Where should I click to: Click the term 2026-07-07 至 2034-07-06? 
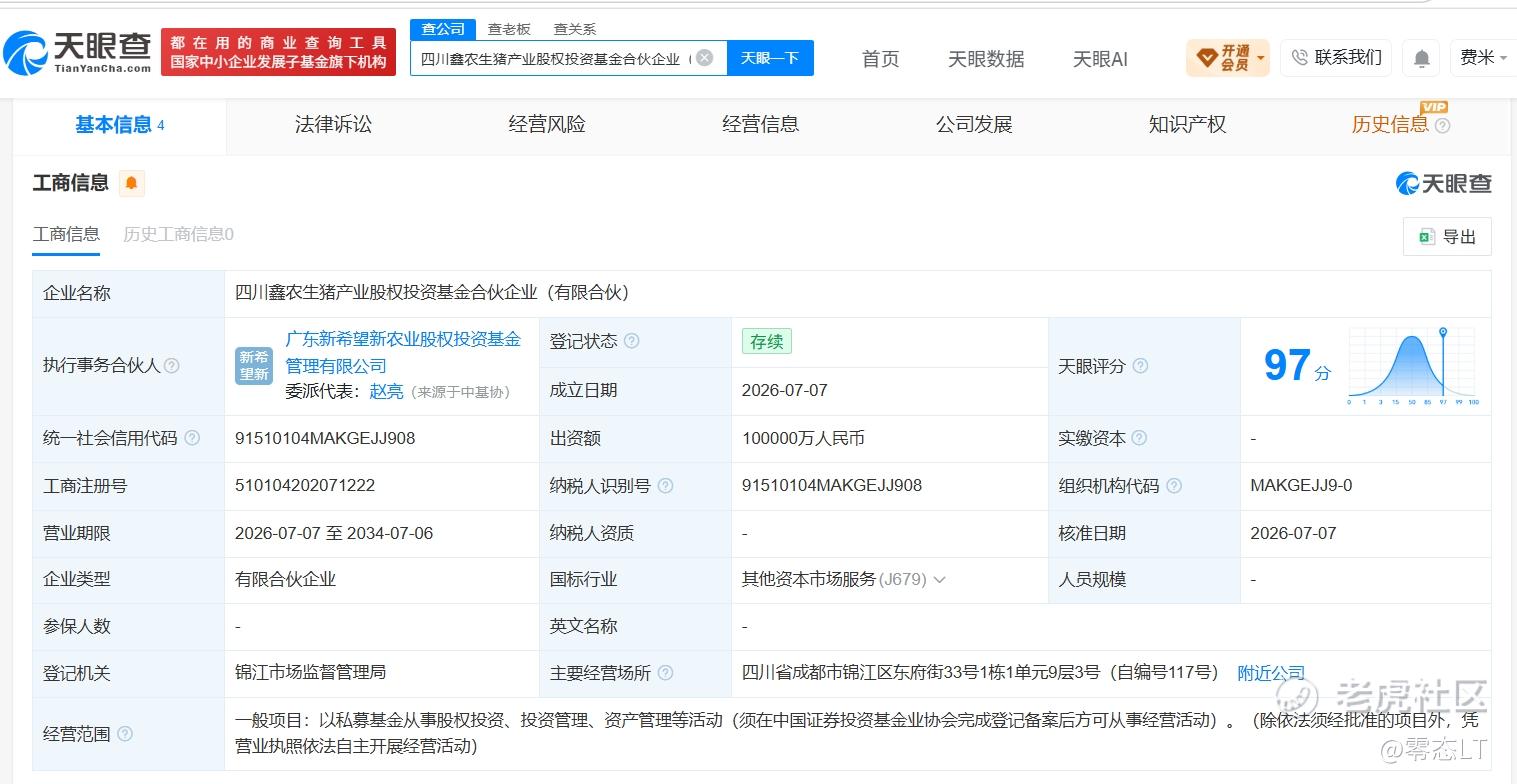coord(334,534)
